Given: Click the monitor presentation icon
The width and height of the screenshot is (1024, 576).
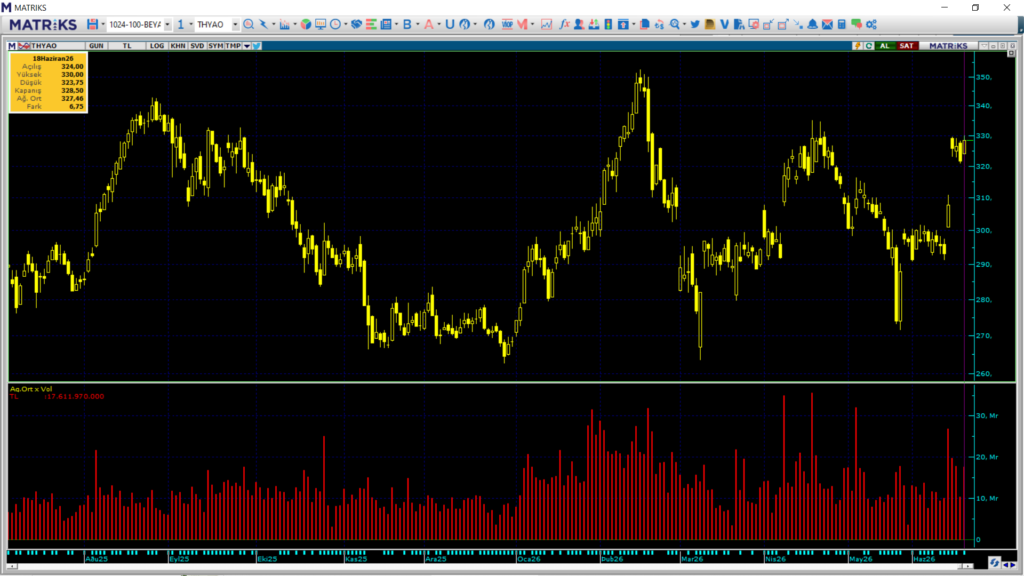Looking at the screenshot, I should coord(320,24).
